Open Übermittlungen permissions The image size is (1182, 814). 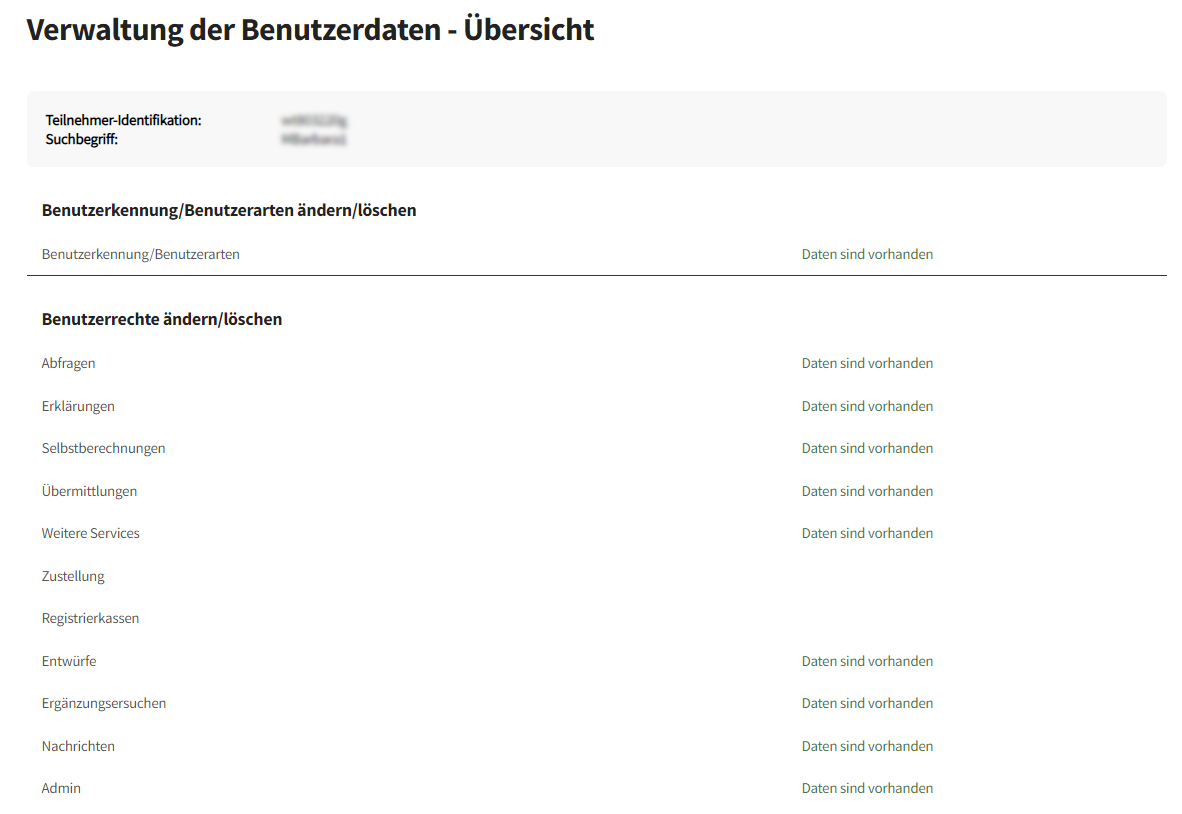89,491
